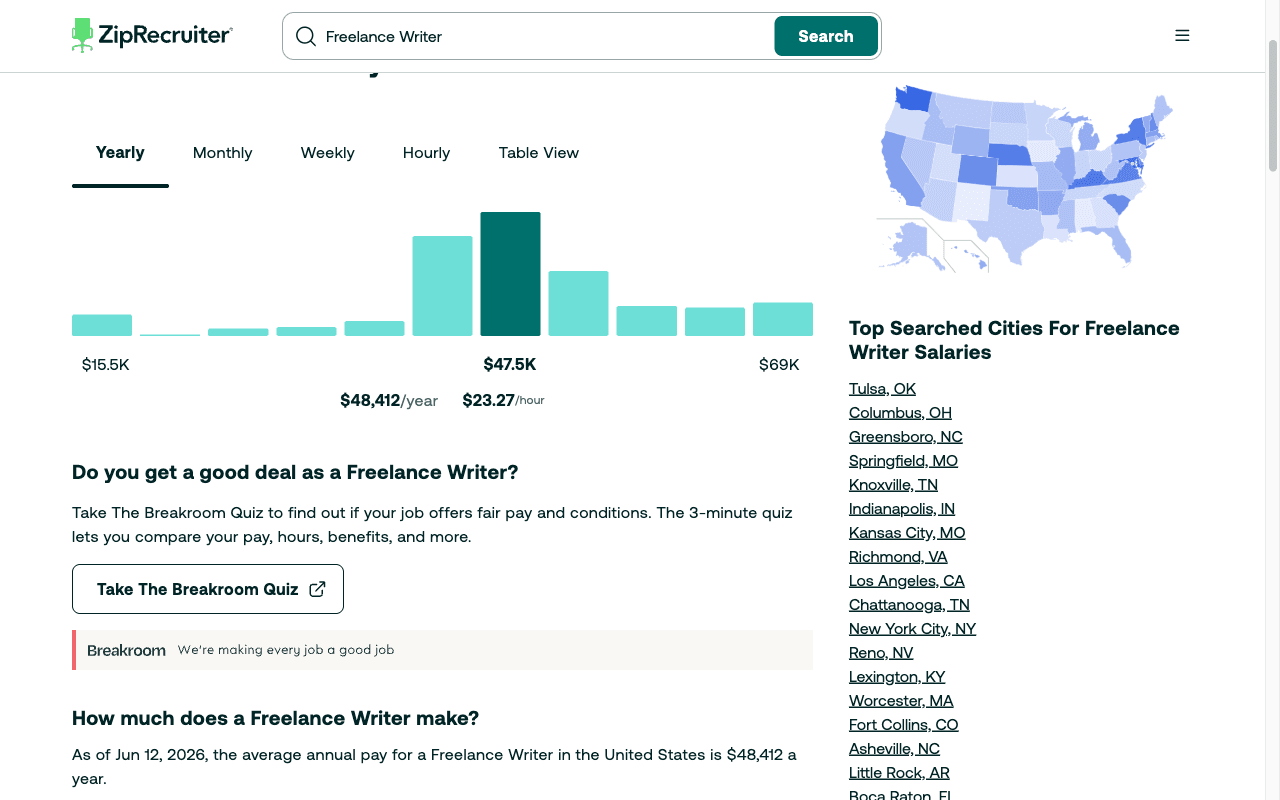The image size is (1280, 800).
Task: Open the Los Angeles, CA link
Action: tap(907, 580)
